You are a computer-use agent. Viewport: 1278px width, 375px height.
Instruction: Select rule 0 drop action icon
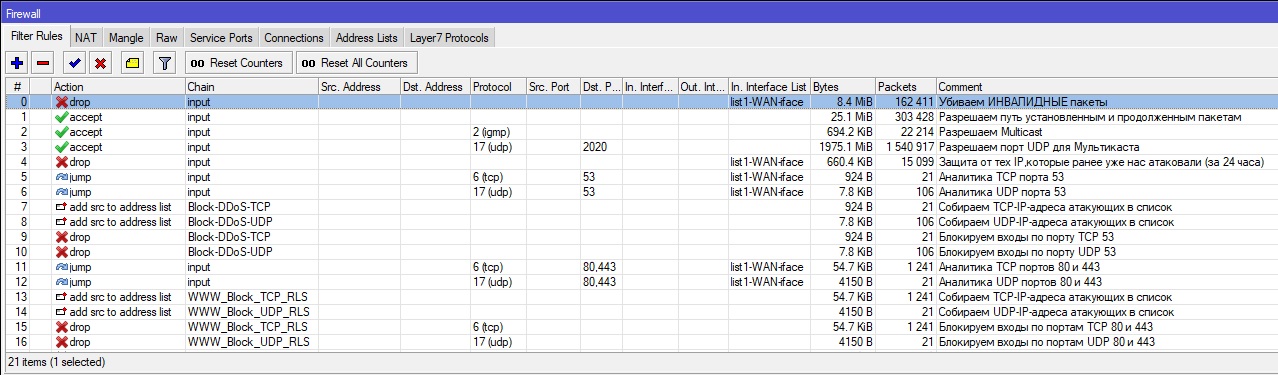tap(61, 102)
